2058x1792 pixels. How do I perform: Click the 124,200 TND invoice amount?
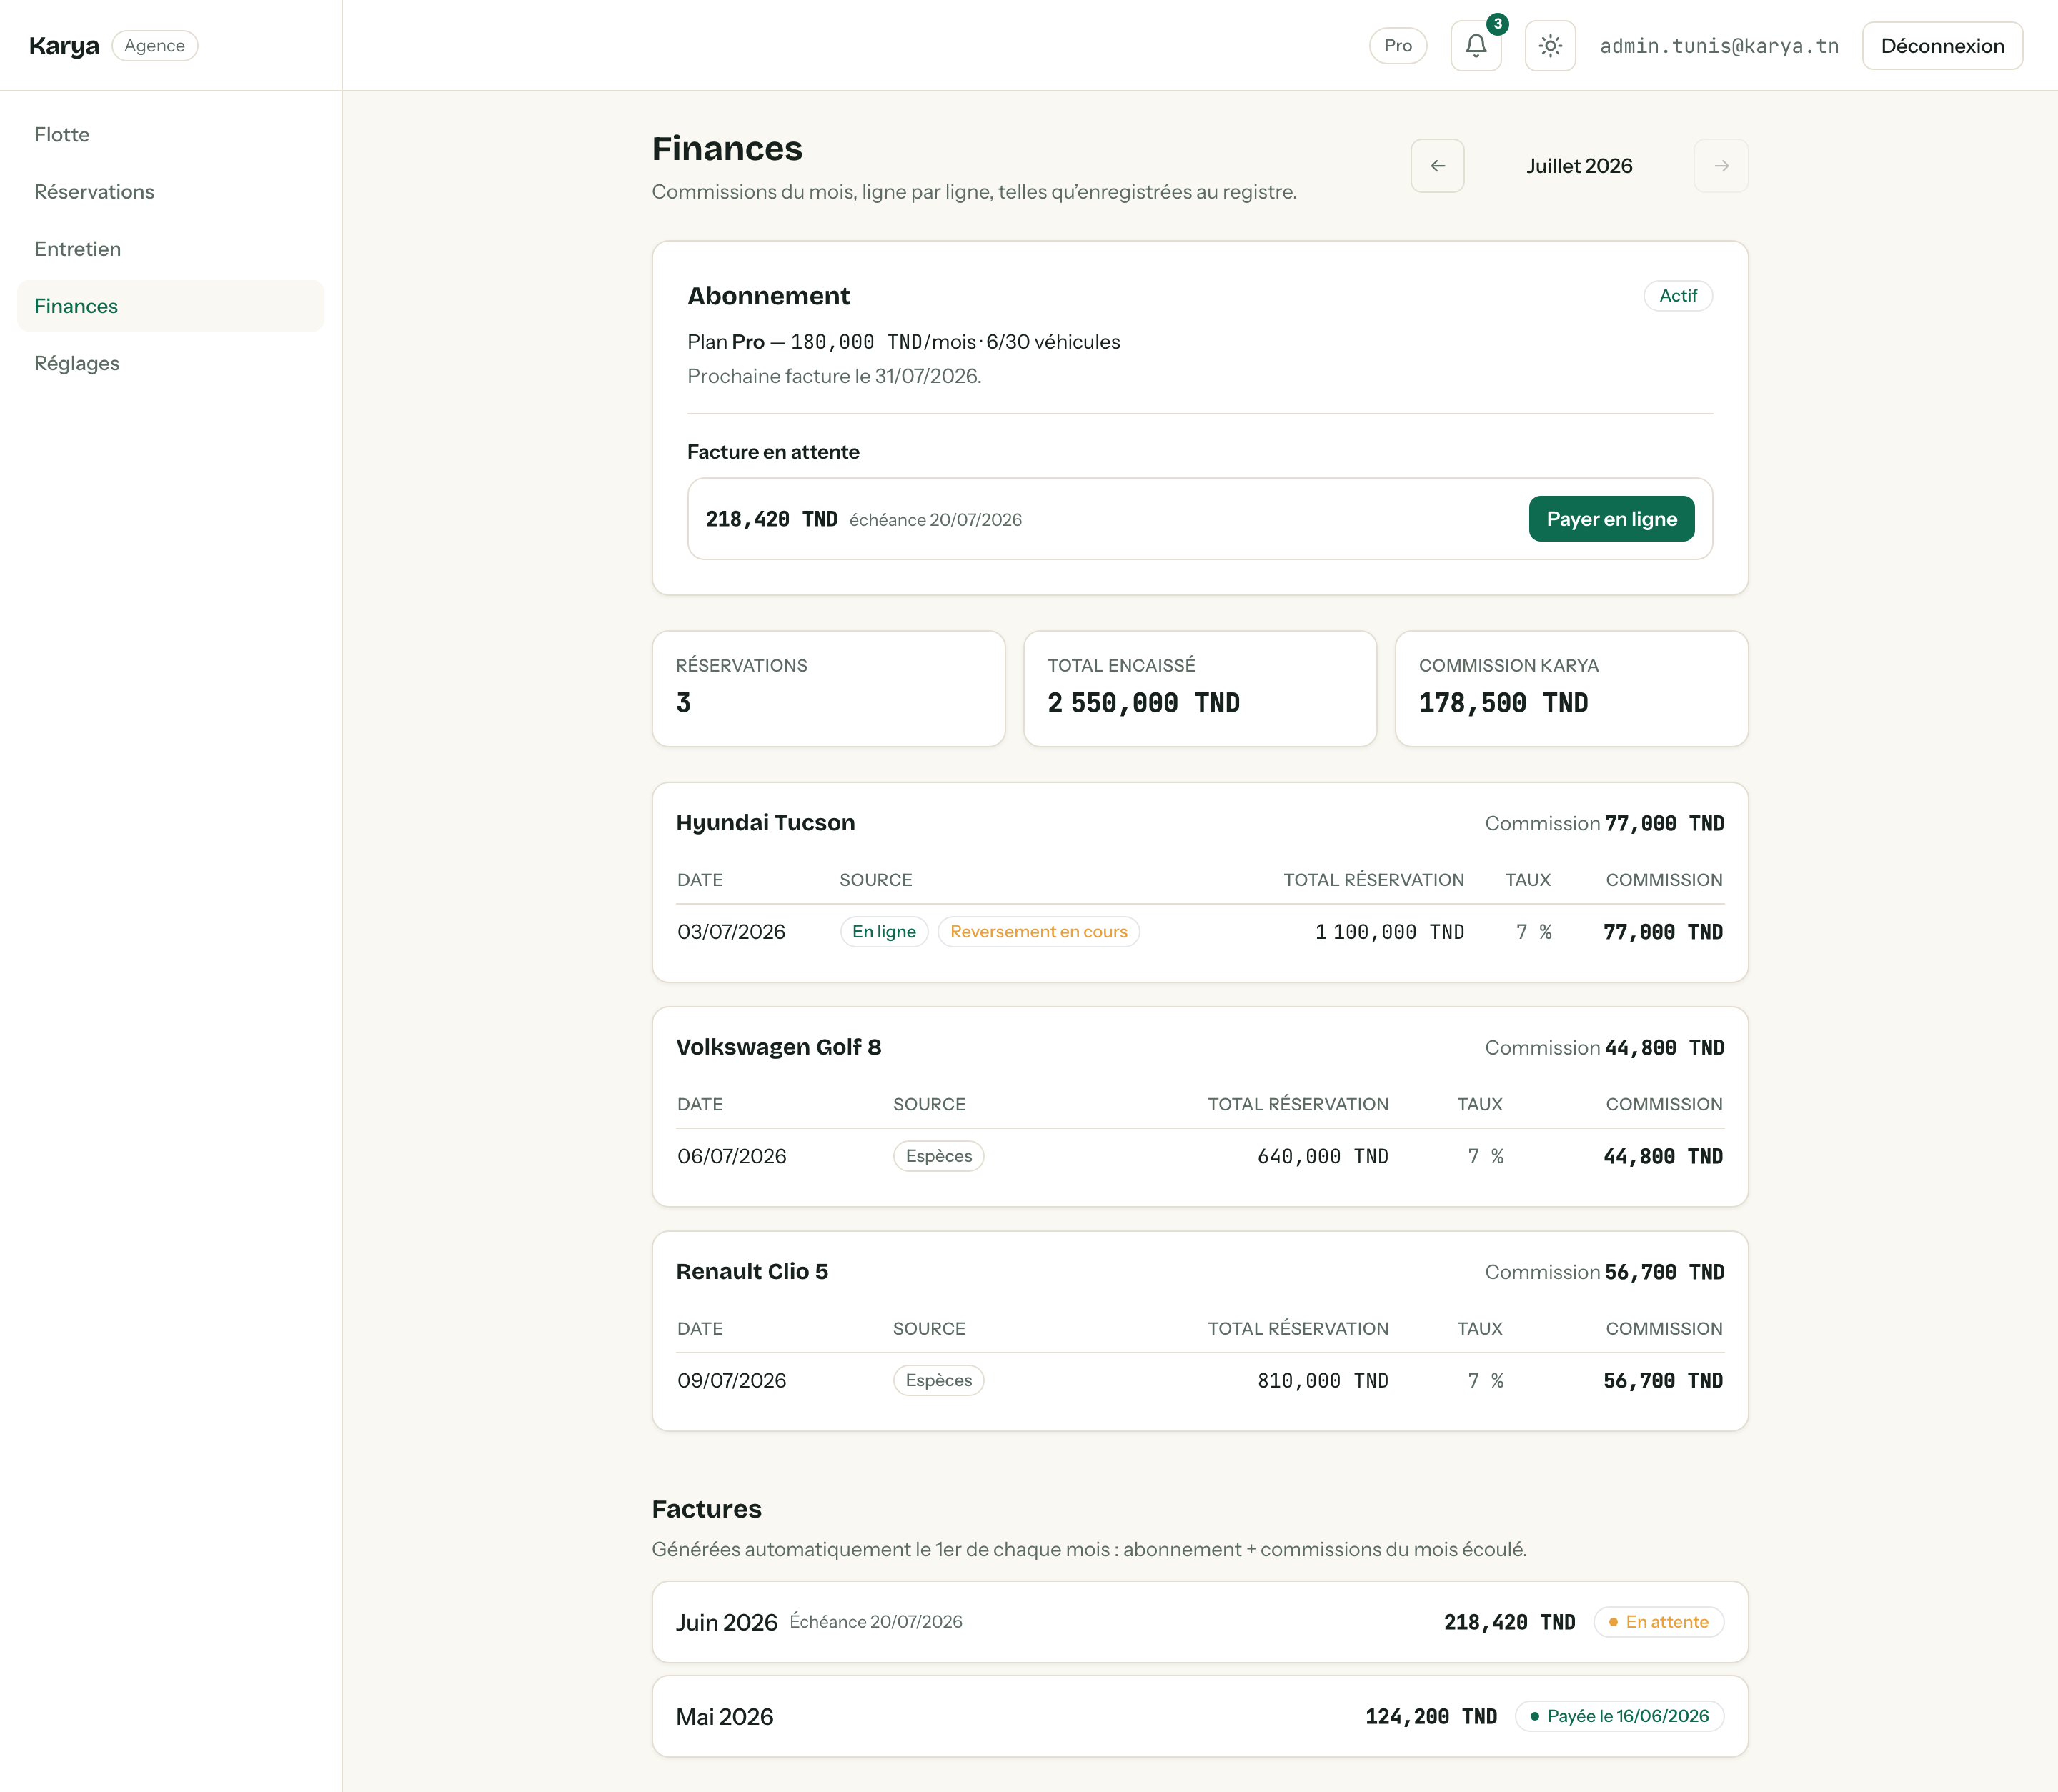click(1431, 1717)
